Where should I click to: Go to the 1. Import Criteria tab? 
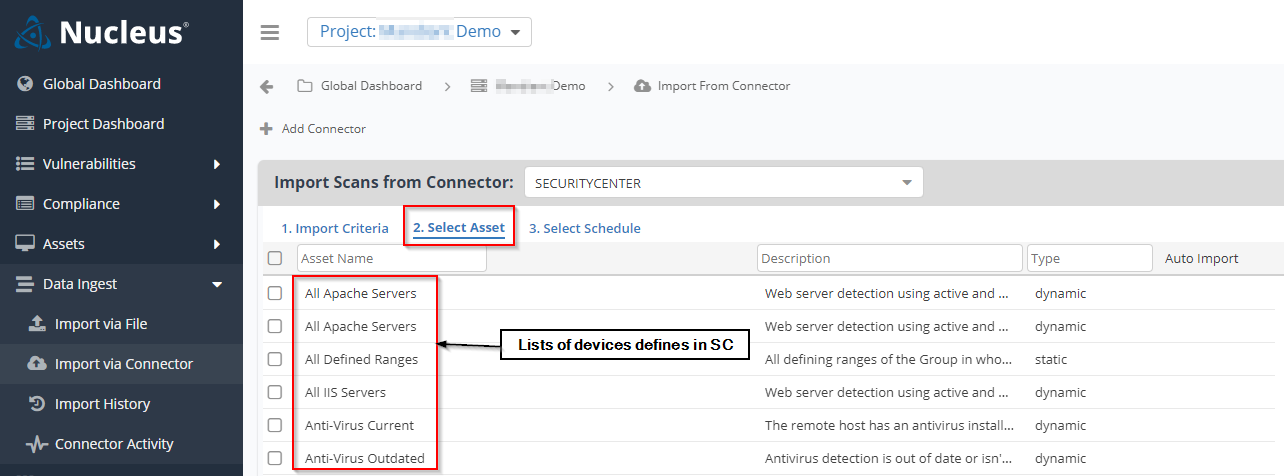point(335,228)
